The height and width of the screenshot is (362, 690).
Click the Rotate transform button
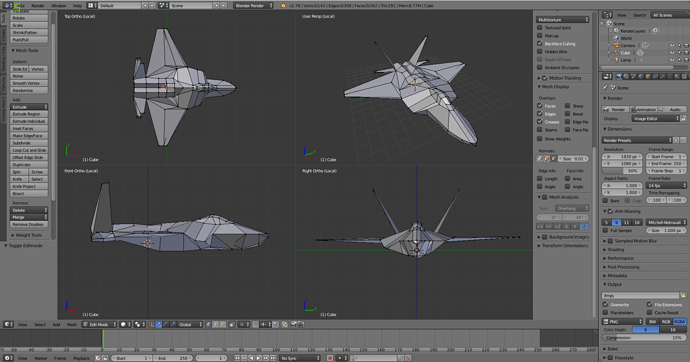coord(29,18)
